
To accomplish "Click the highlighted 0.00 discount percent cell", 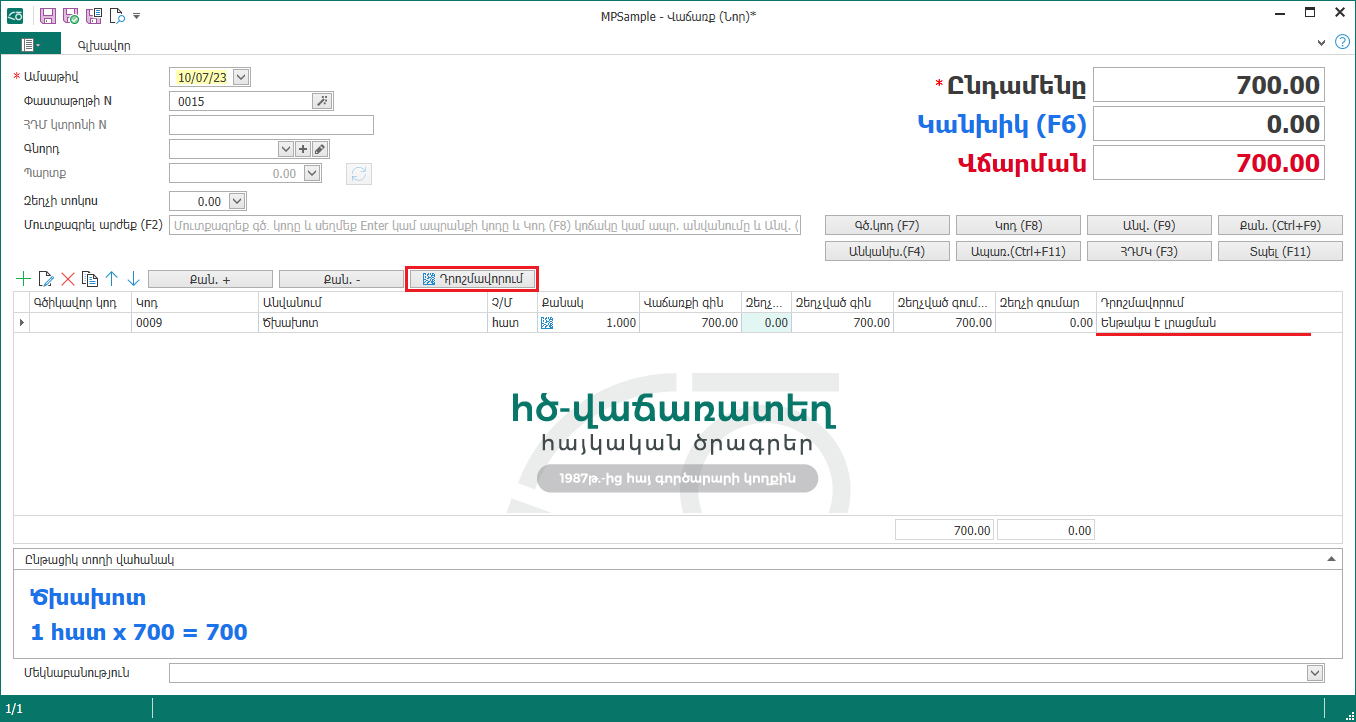I will coord(766,323).
